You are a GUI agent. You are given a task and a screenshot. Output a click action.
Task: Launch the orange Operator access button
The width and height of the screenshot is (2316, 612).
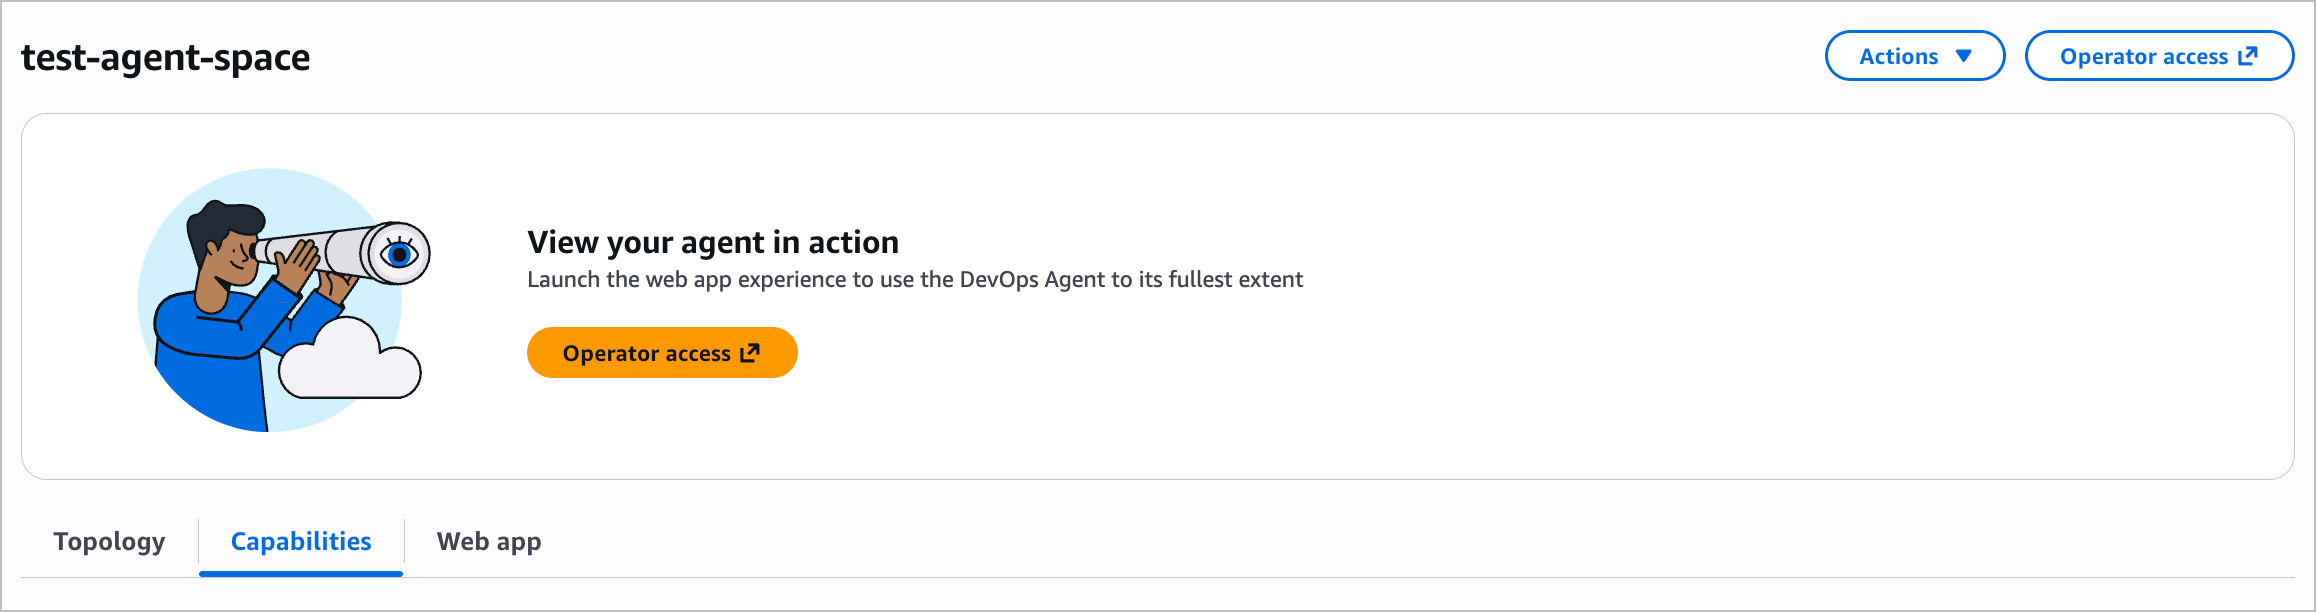coord(661,353)
